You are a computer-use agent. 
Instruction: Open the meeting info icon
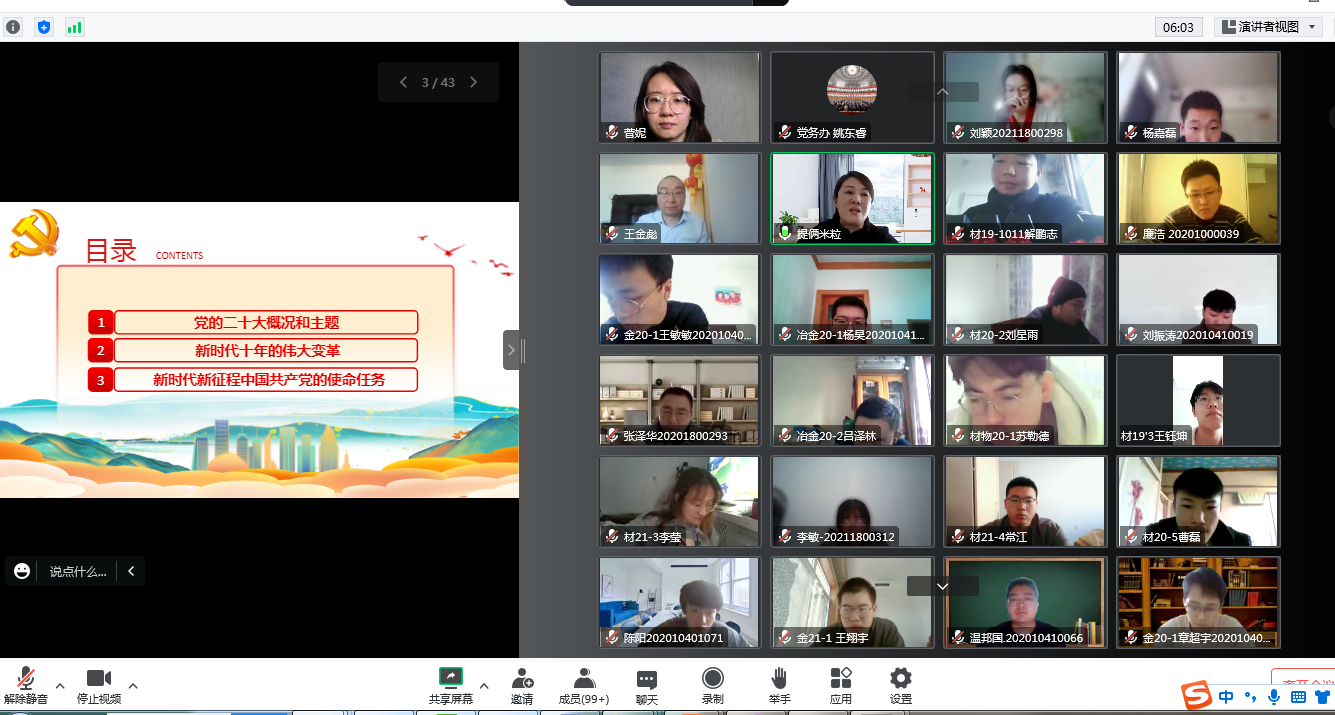[13, 27]
